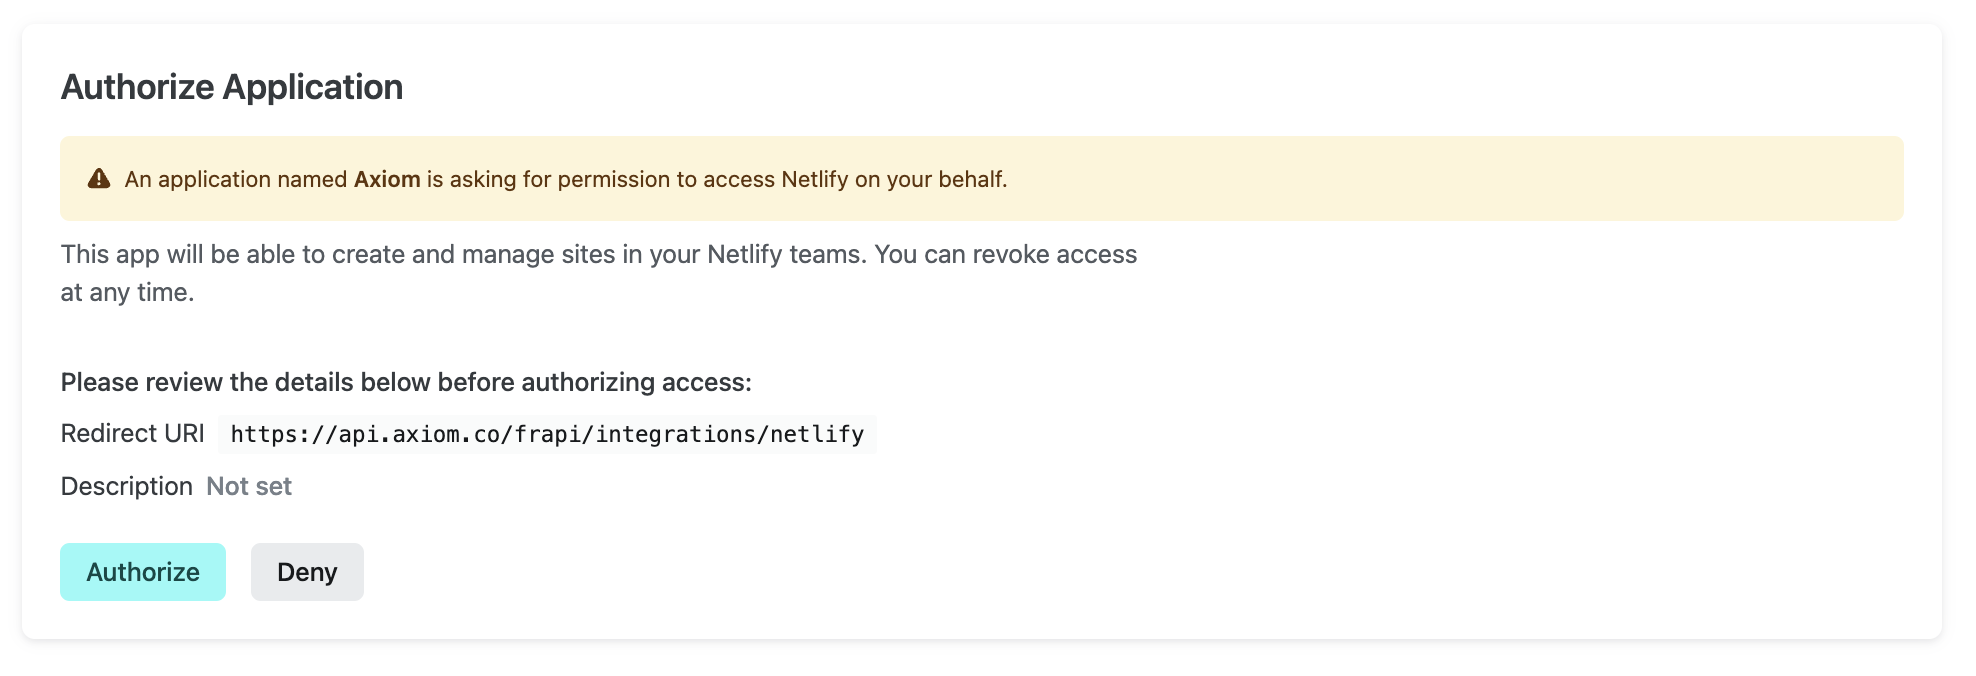The width and height of the screenshot is (1976, 676).
Task: Click the 'Not set' description value
Action: pos(249,486)
